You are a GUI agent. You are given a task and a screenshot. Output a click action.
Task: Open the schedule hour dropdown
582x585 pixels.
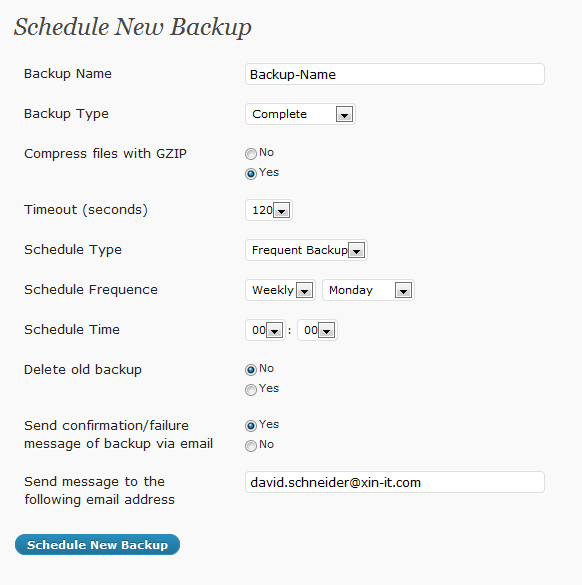click(265, 330)
